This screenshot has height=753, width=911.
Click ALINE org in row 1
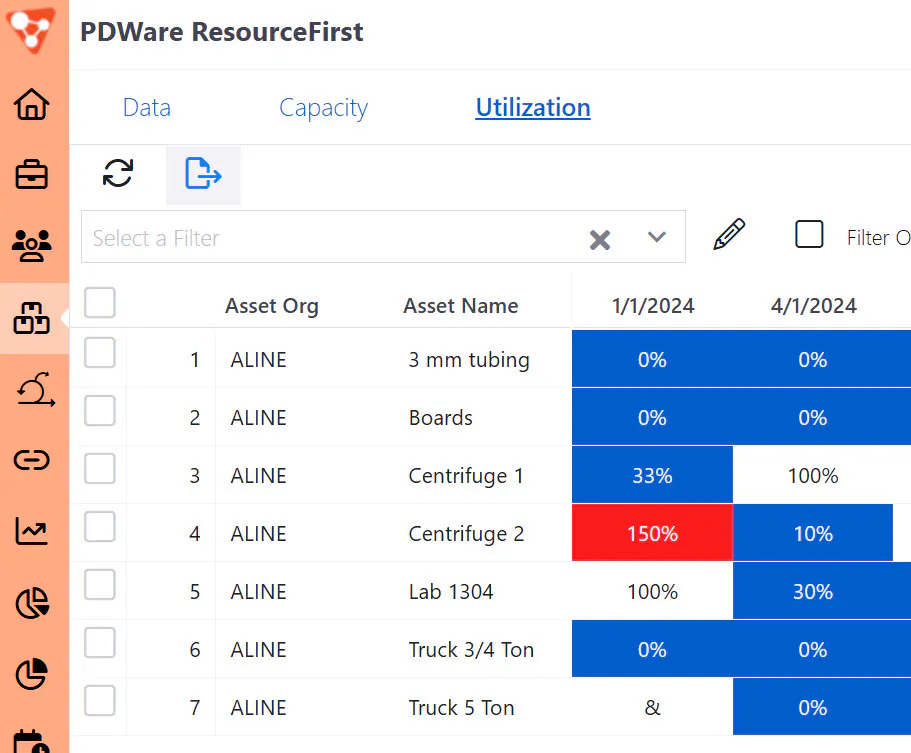point(259,360)
